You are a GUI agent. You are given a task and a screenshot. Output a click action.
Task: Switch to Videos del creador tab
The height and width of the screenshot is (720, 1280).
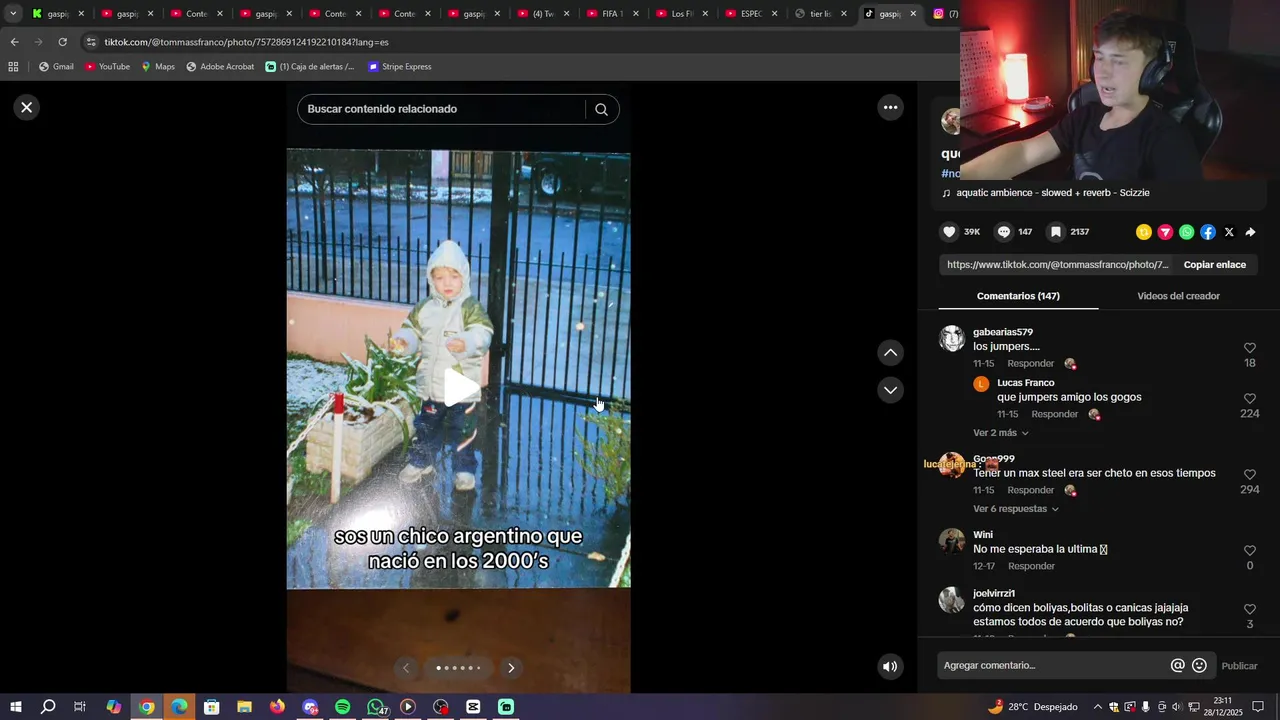1178,296
